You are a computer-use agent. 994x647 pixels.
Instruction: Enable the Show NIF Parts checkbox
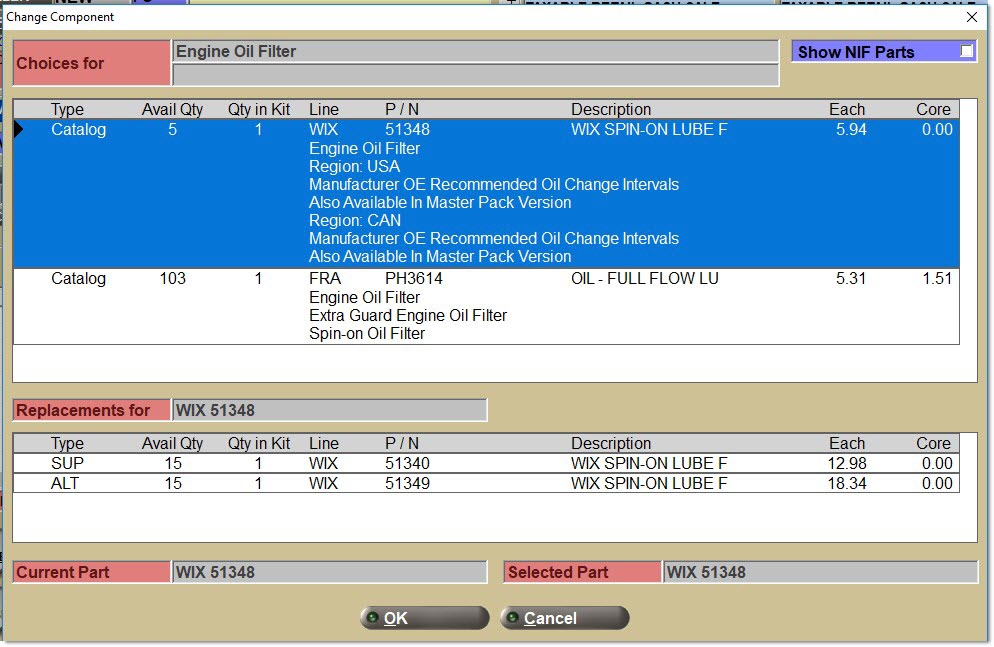click(x=966, y=51)
